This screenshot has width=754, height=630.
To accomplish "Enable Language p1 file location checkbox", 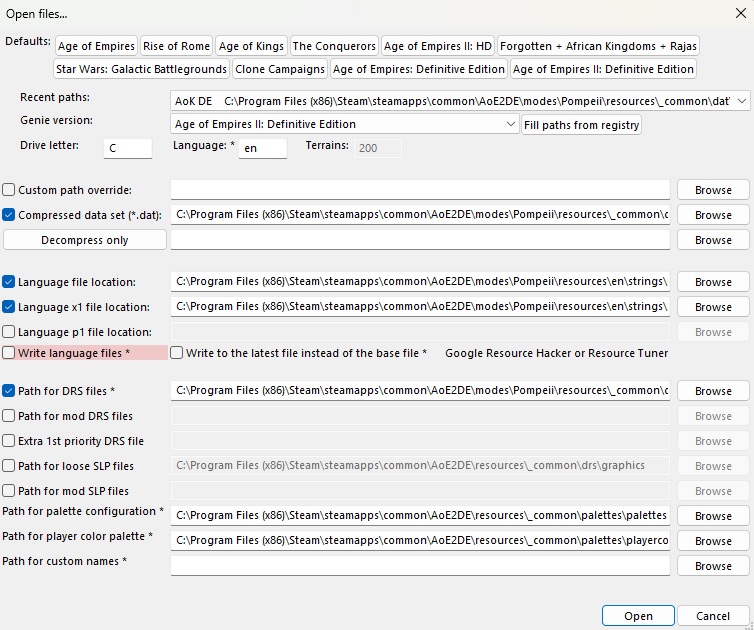I will click(x=8, y=332).
